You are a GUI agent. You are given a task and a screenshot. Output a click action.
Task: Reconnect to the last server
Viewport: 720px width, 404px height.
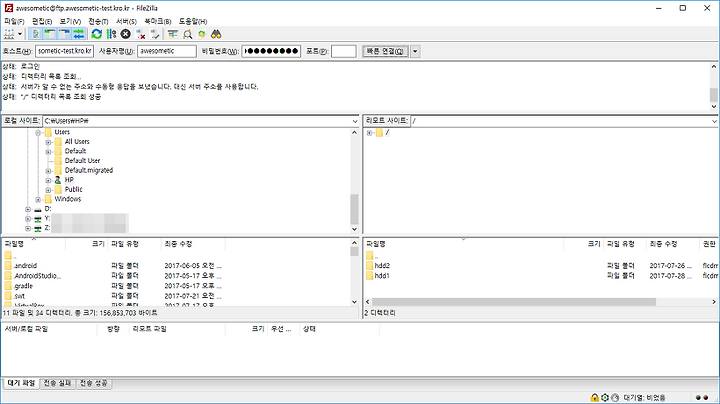pos(155,34)
